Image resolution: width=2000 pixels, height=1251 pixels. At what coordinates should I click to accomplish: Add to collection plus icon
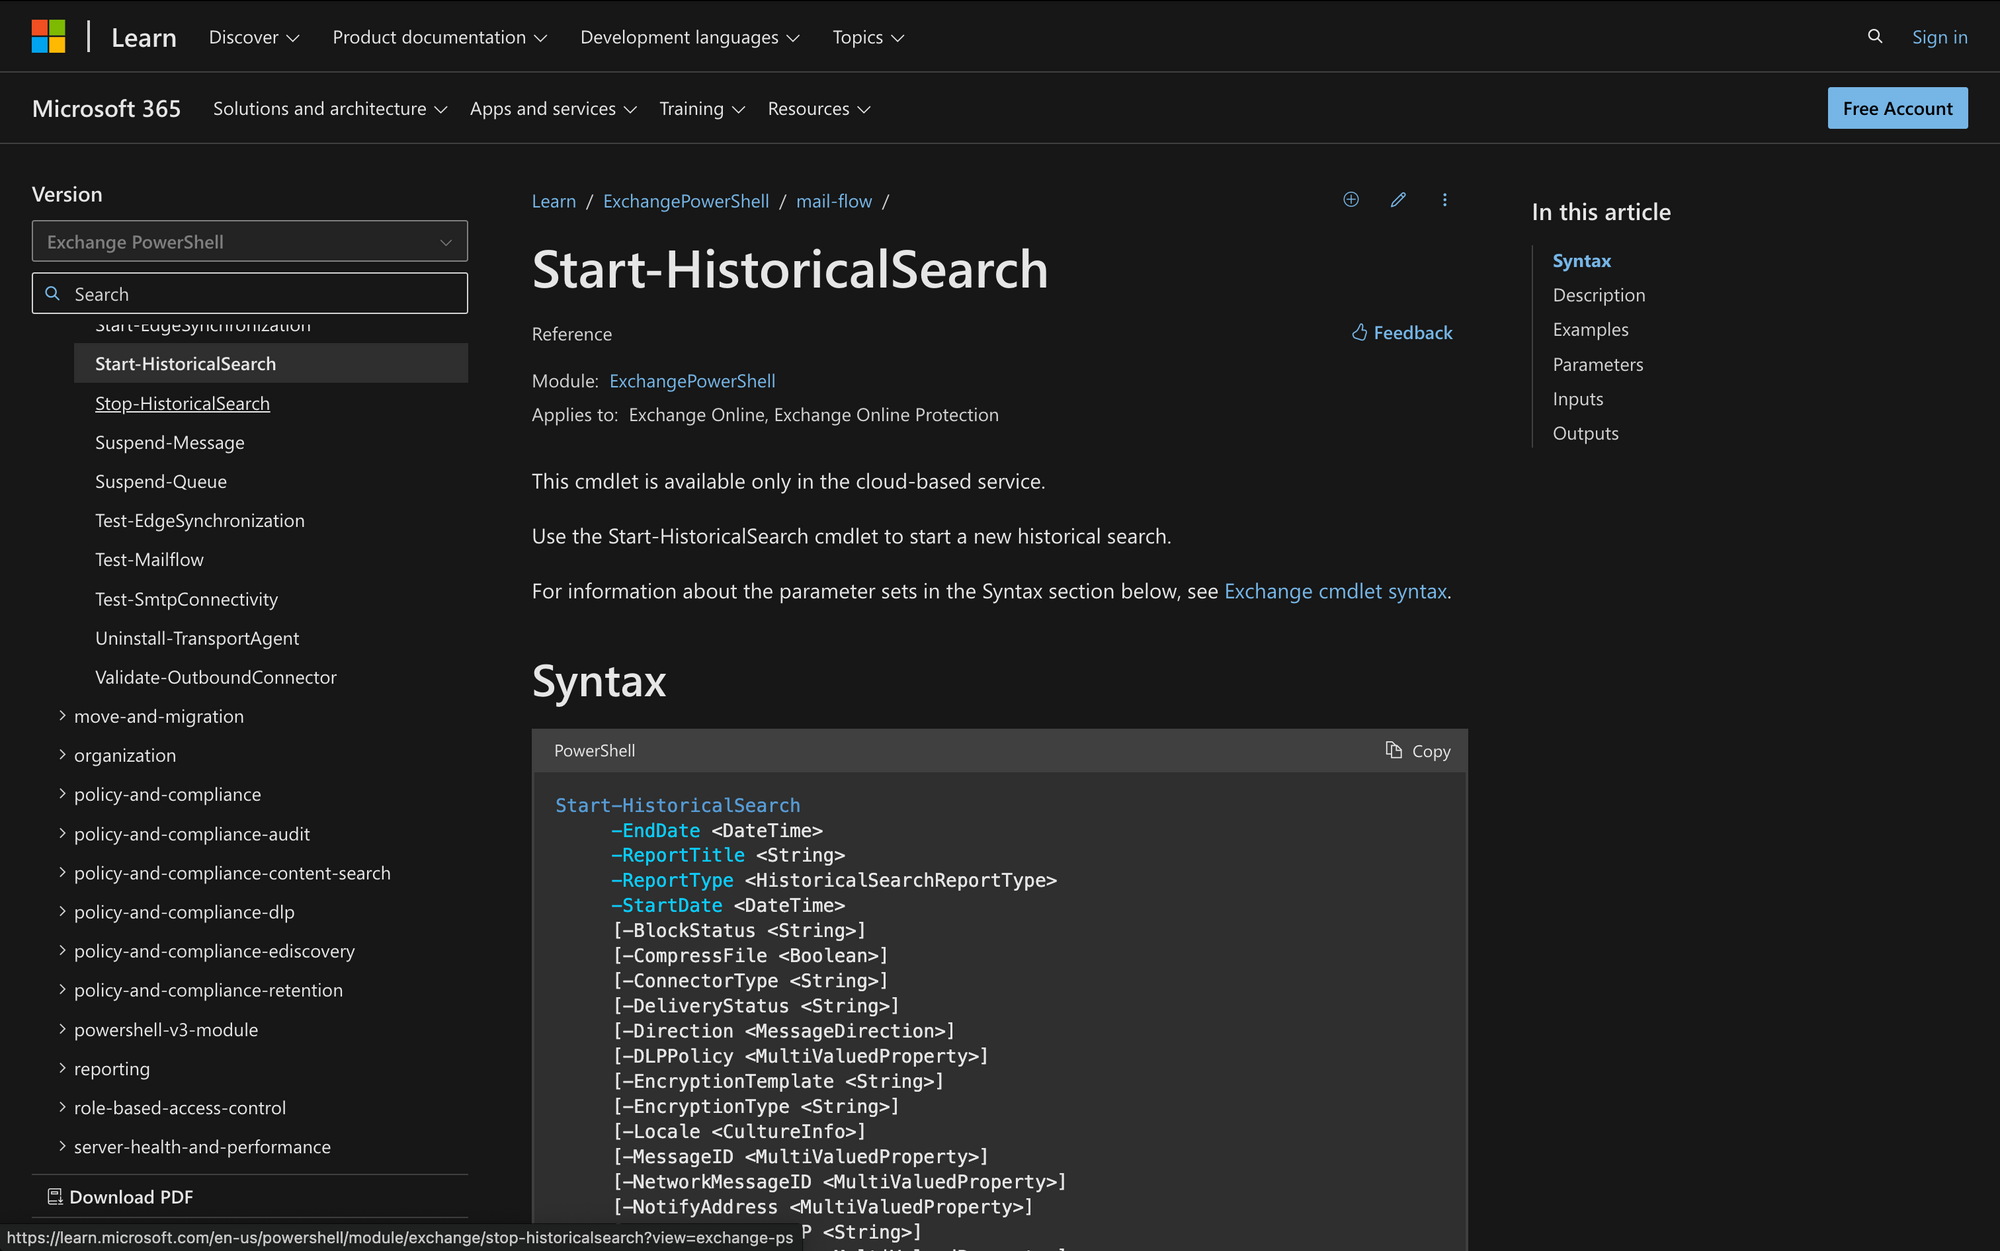click(1351, 200)
